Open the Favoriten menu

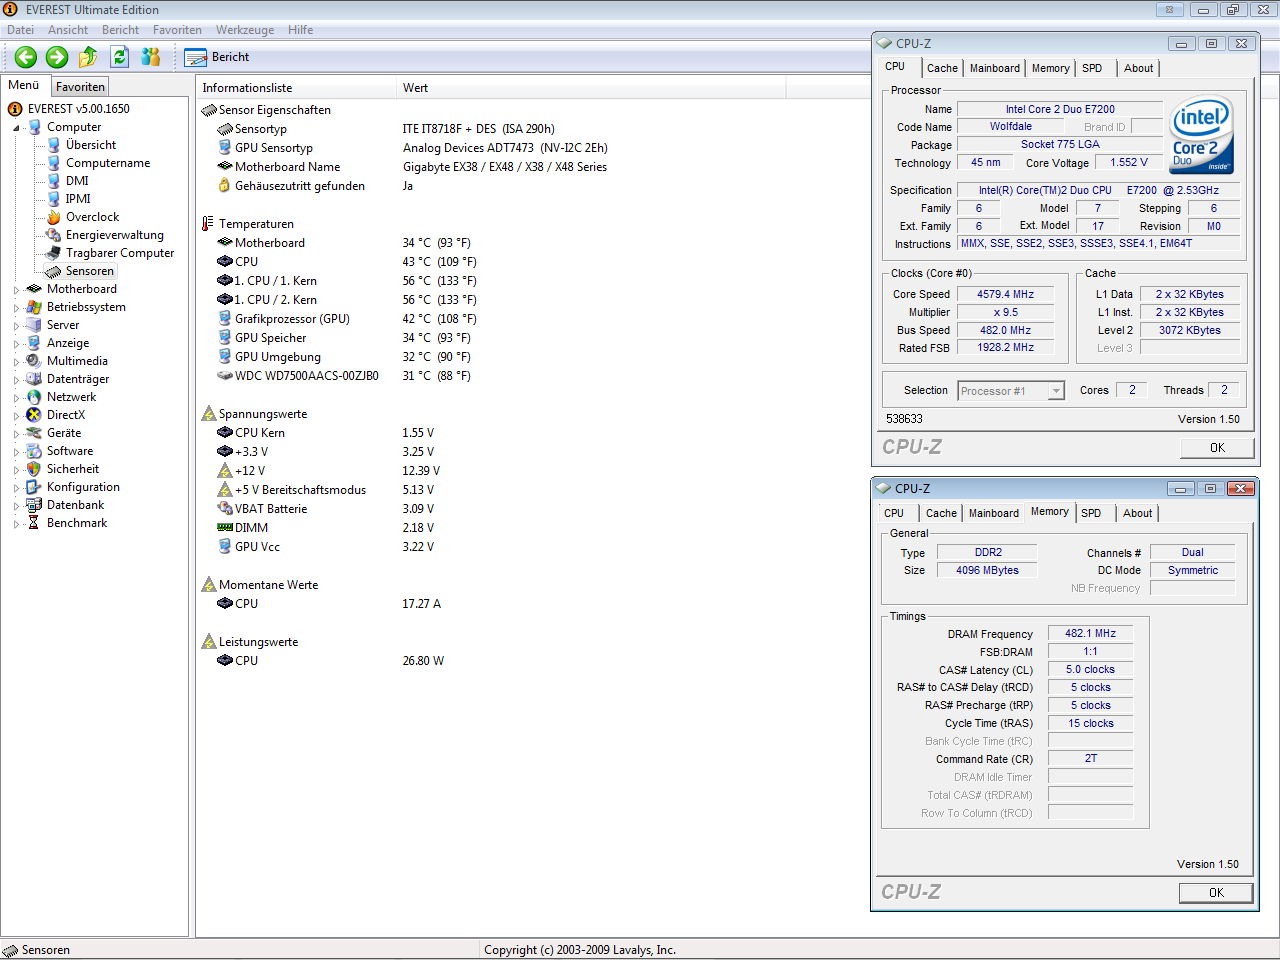click(x=177, y=30)
